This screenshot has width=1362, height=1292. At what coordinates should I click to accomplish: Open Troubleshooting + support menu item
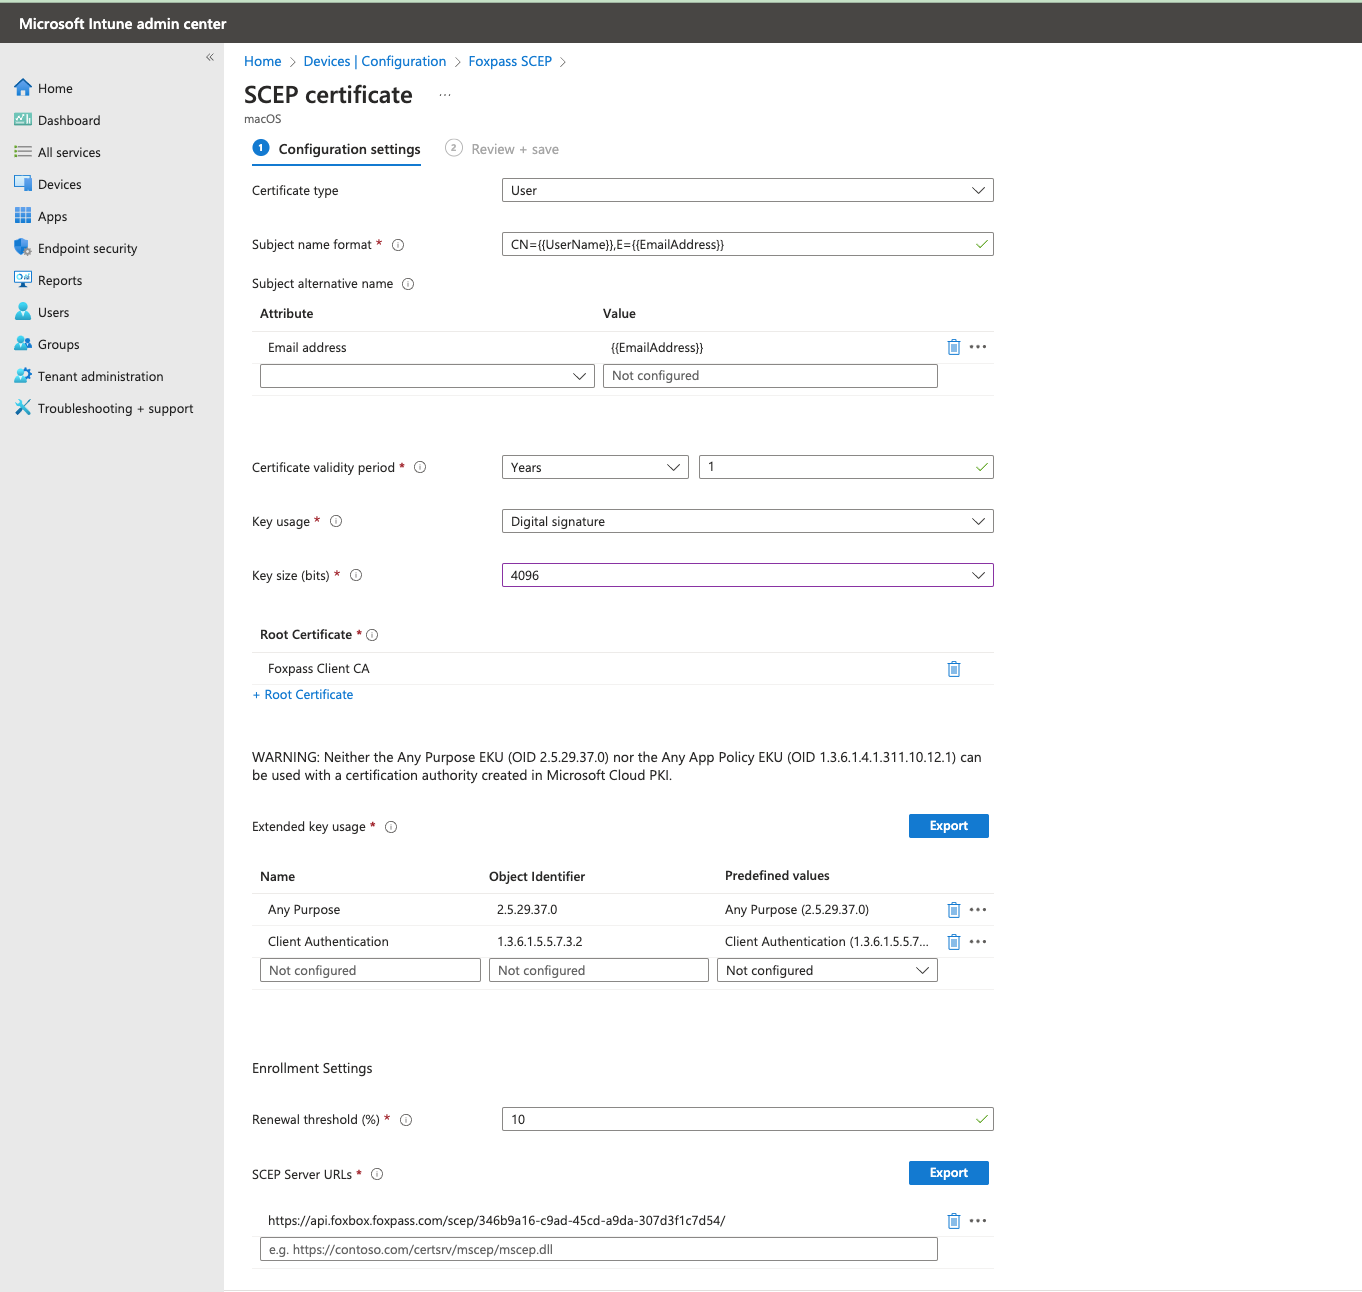[115, 408]
